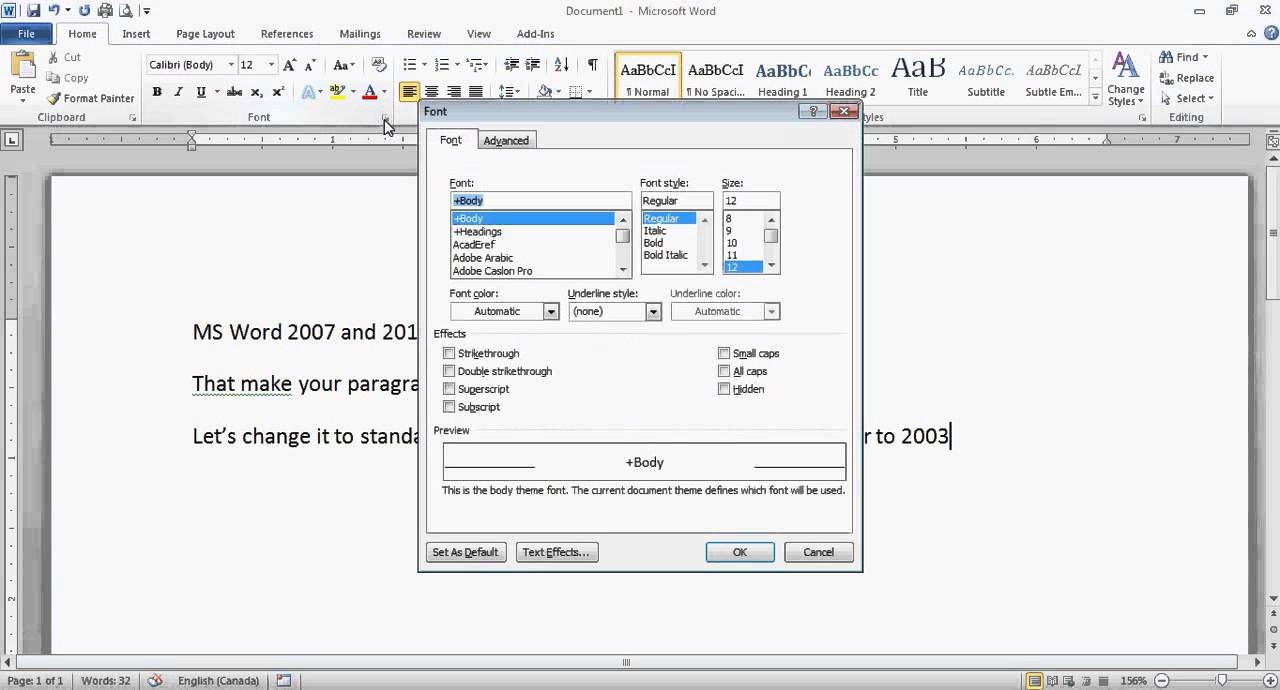Click the zoom slider handle
1280x690 pixels.
(1222, 681)
